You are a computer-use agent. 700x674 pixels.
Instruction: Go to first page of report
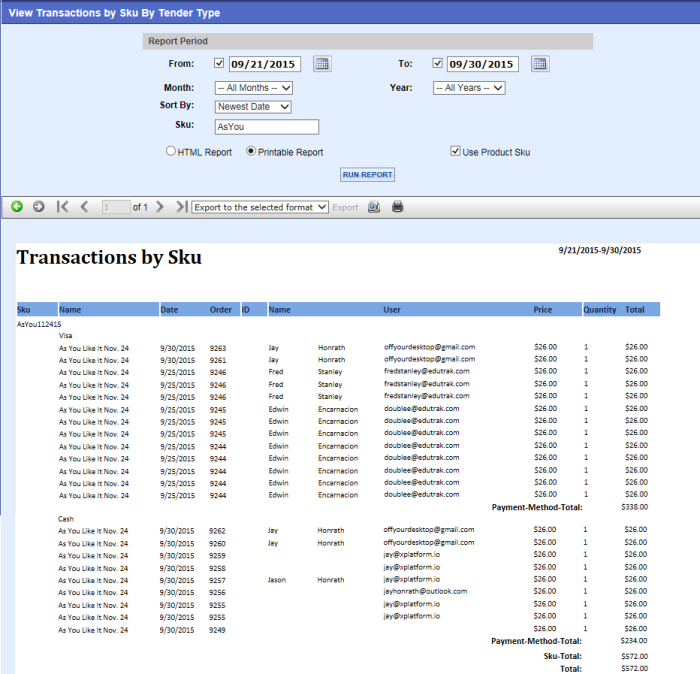point(63,207)
